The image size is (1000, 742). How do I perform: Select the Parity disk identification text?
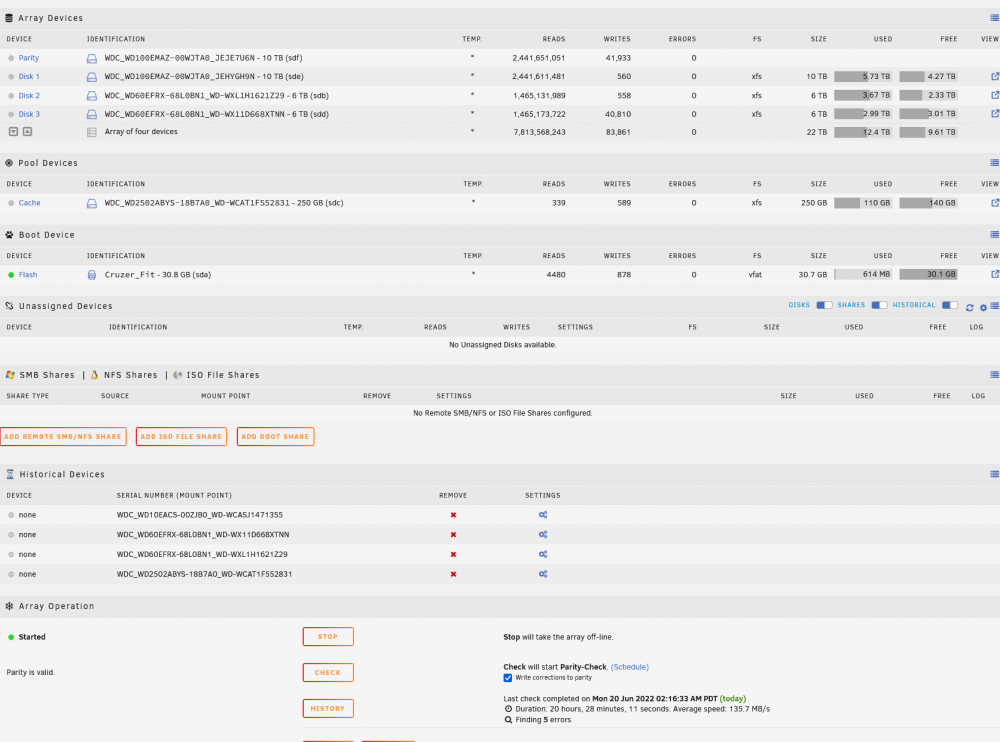203,58
